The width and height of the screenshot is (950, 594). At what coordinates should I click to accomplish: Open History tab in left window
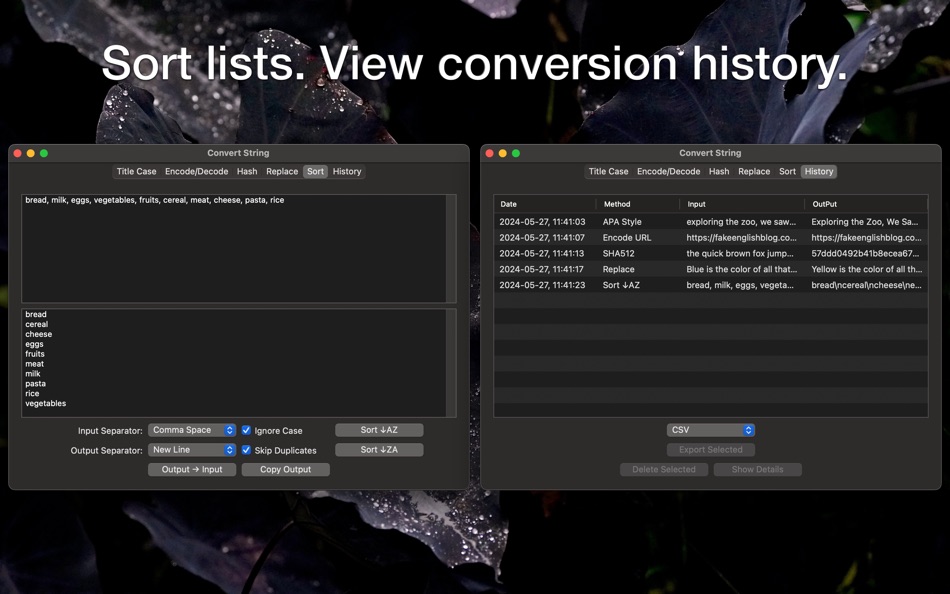(x=347, y=172)
